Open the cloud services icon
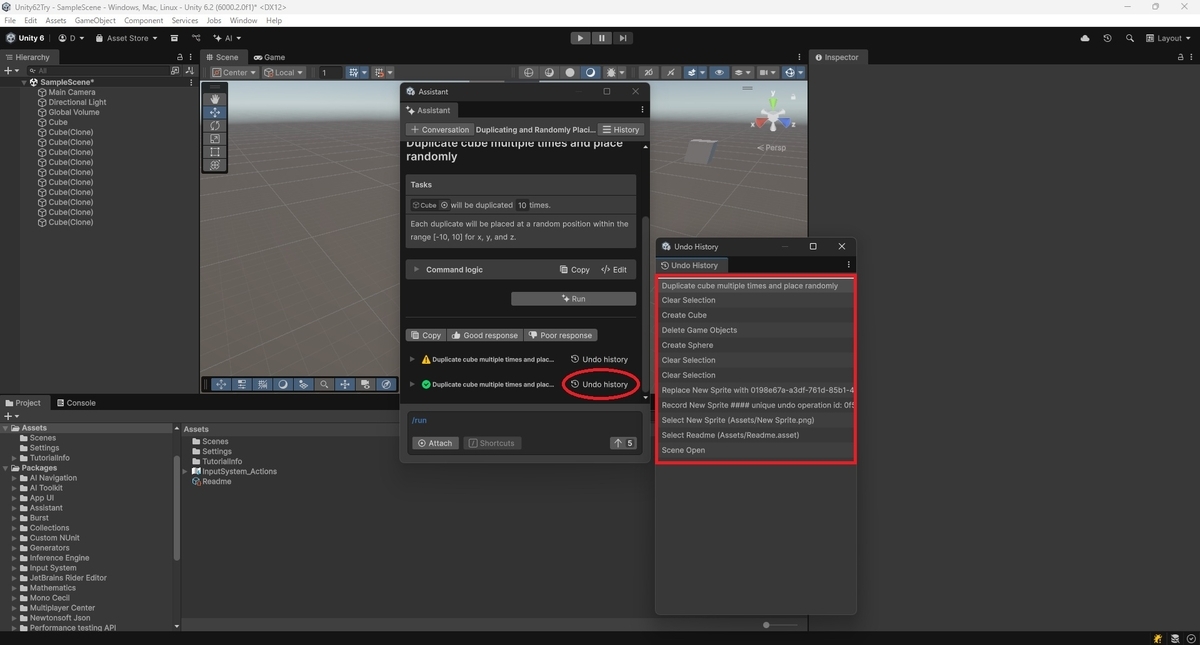 [x=1085, y=38]
